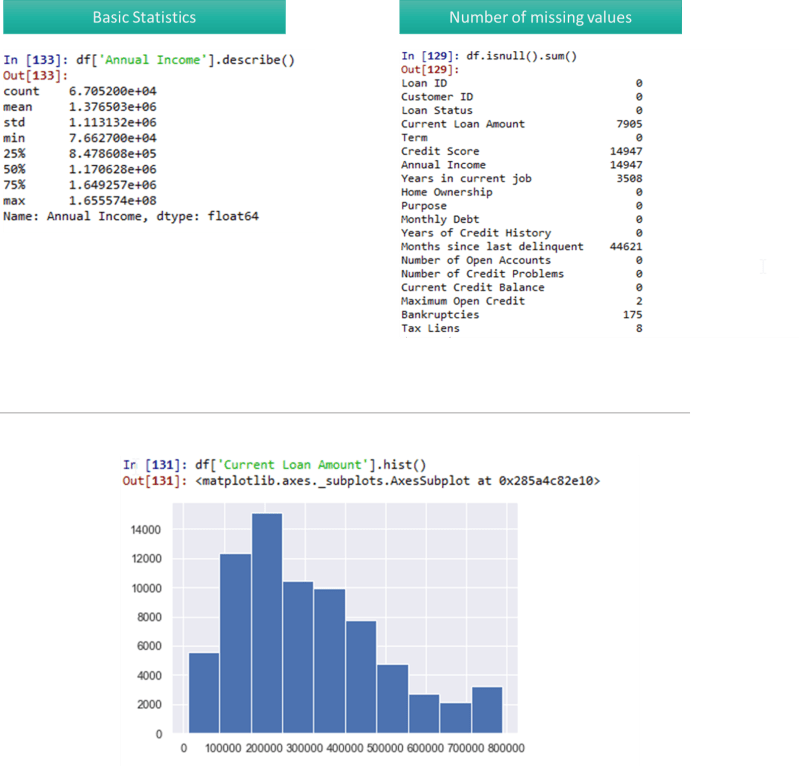Select the count value 6.705200e+04

click(113, 91)
